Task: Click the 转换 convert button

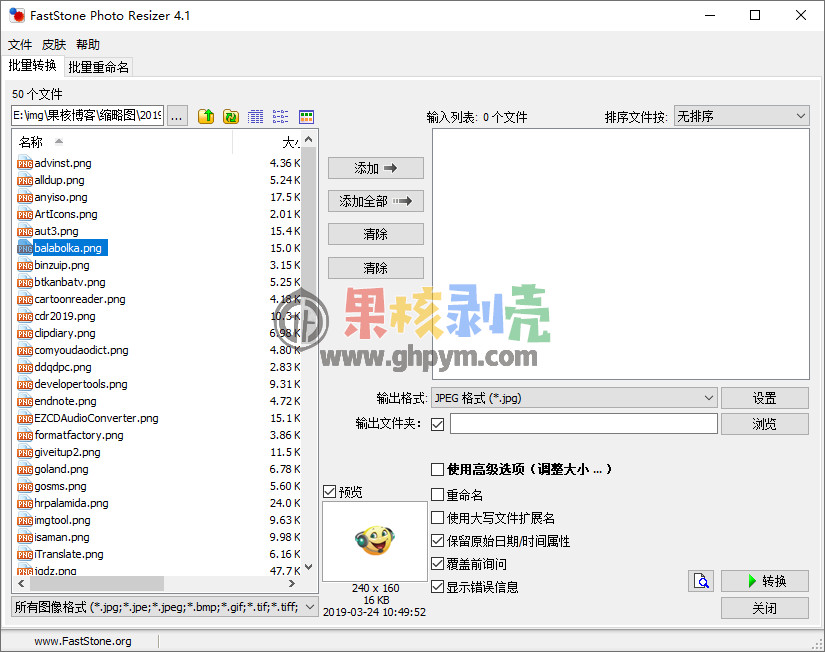Action: click(764, 581)
